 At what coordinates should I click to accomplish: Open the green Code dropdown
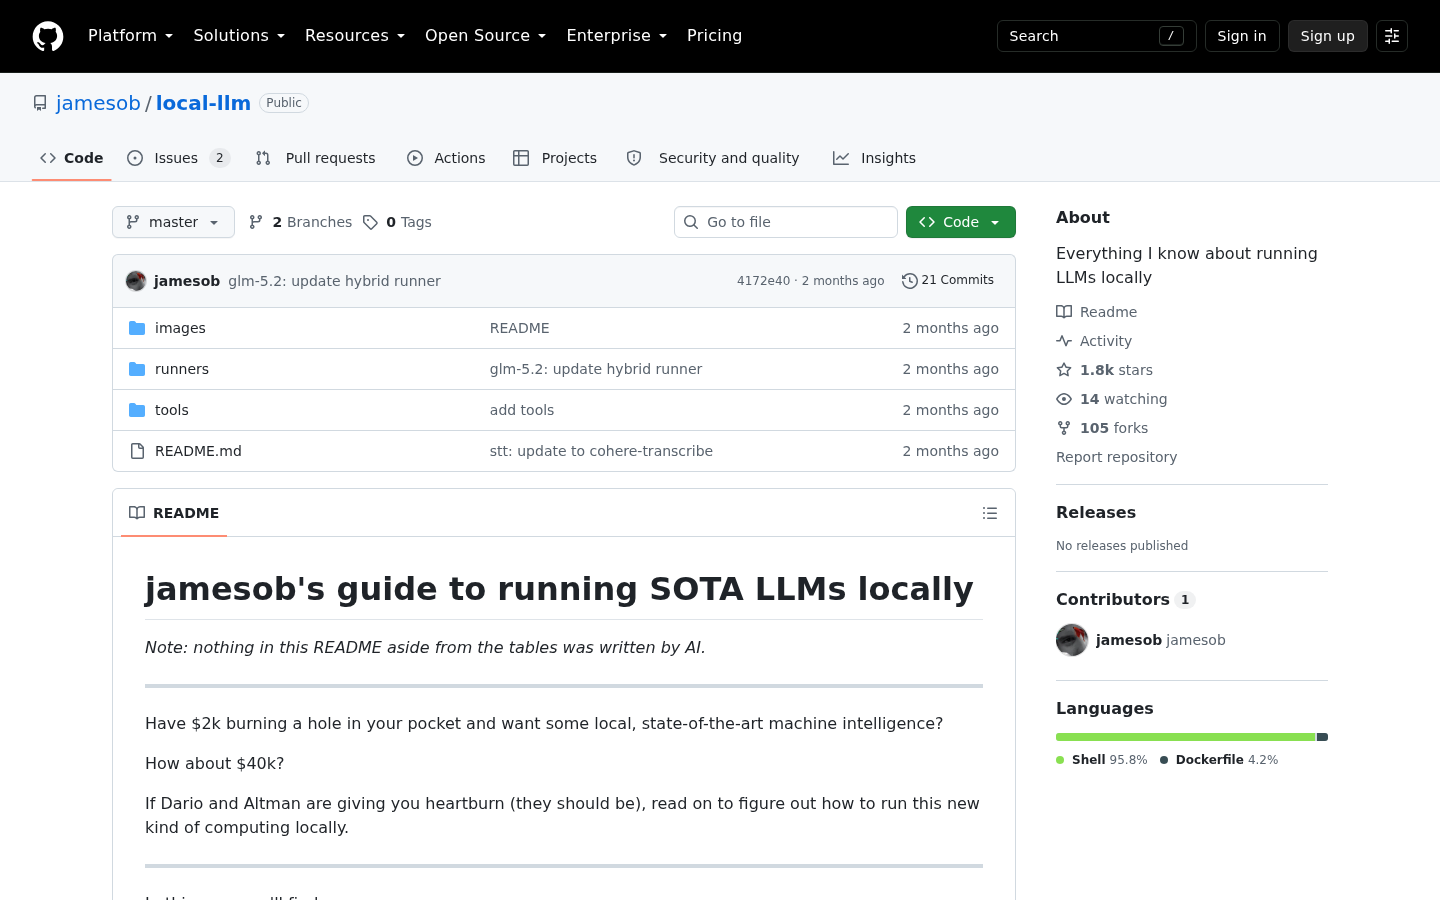click(961, 222)
